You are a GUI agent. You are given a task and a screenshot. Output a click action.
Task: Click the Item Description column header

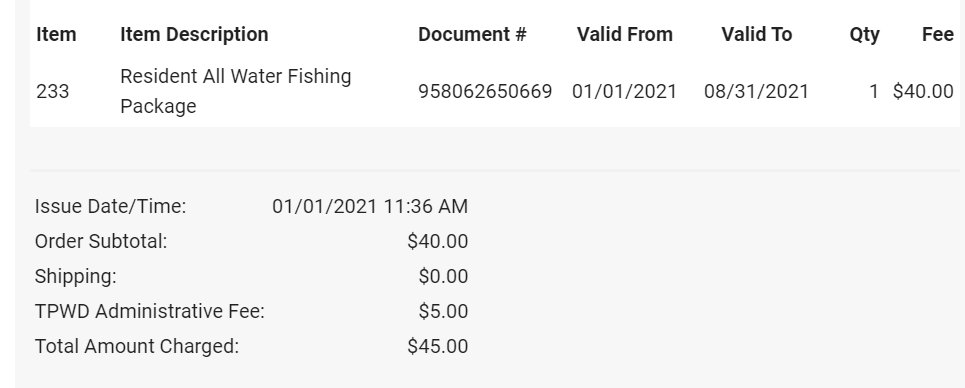194,34
